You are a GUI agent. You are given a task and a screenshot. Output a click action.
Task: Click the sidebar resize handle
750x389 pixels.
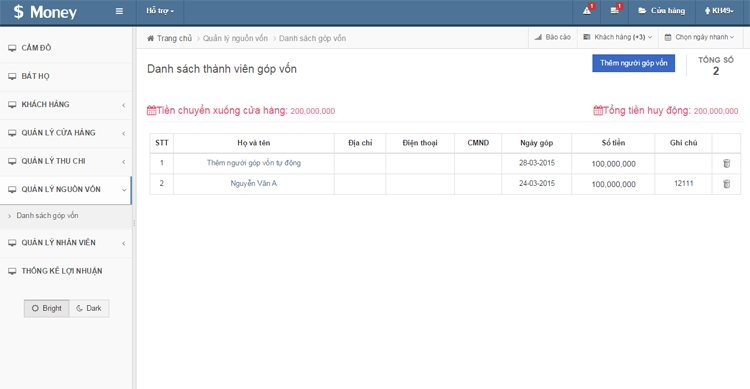click(134, 223)
